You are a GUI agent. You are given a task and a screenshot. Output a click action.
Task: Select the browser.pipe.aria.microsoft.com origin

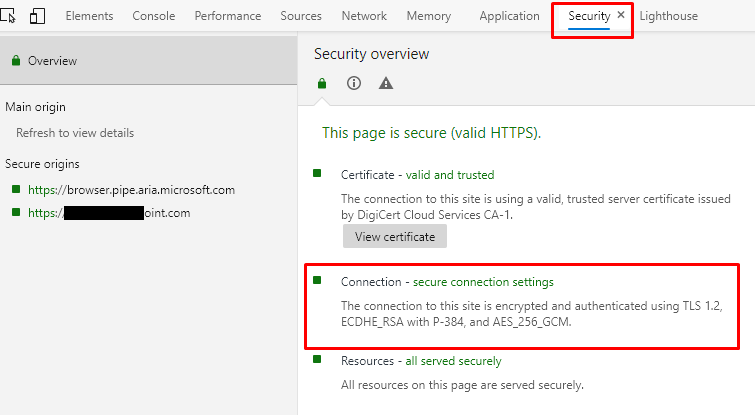[x=131, y=189]
